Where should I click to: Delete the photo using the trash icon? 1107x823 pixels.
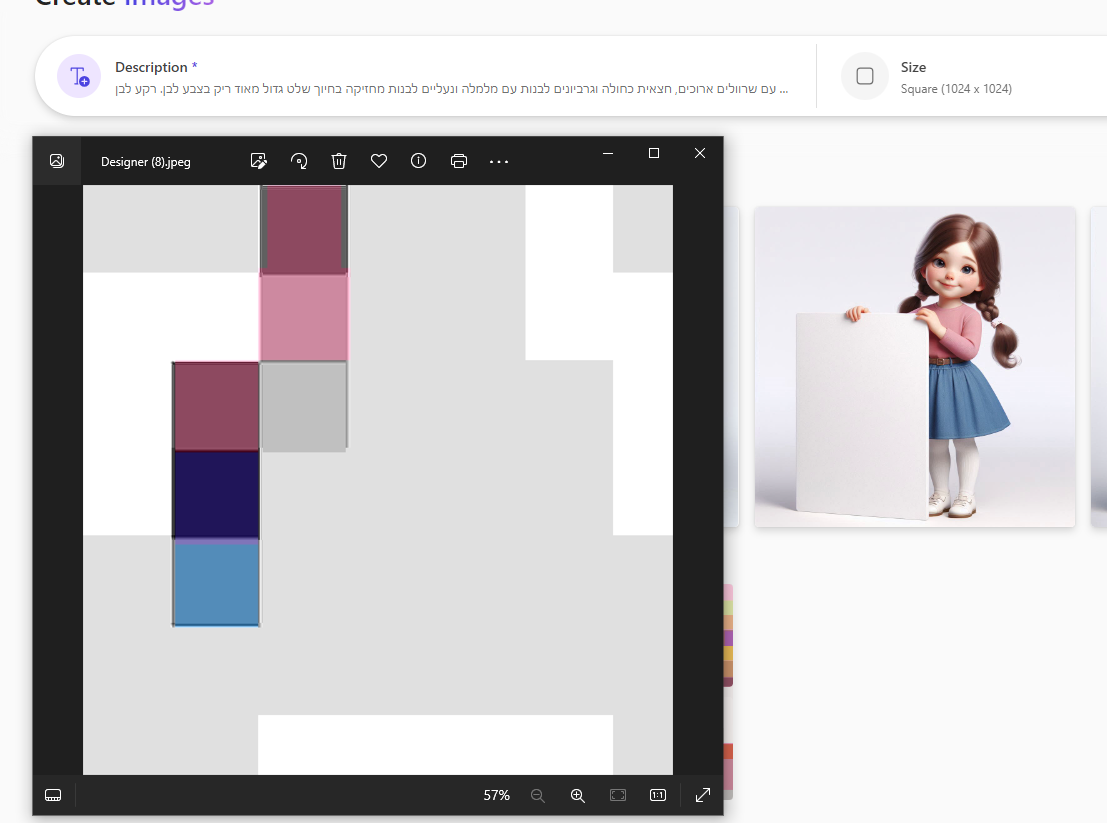point(339,161)
